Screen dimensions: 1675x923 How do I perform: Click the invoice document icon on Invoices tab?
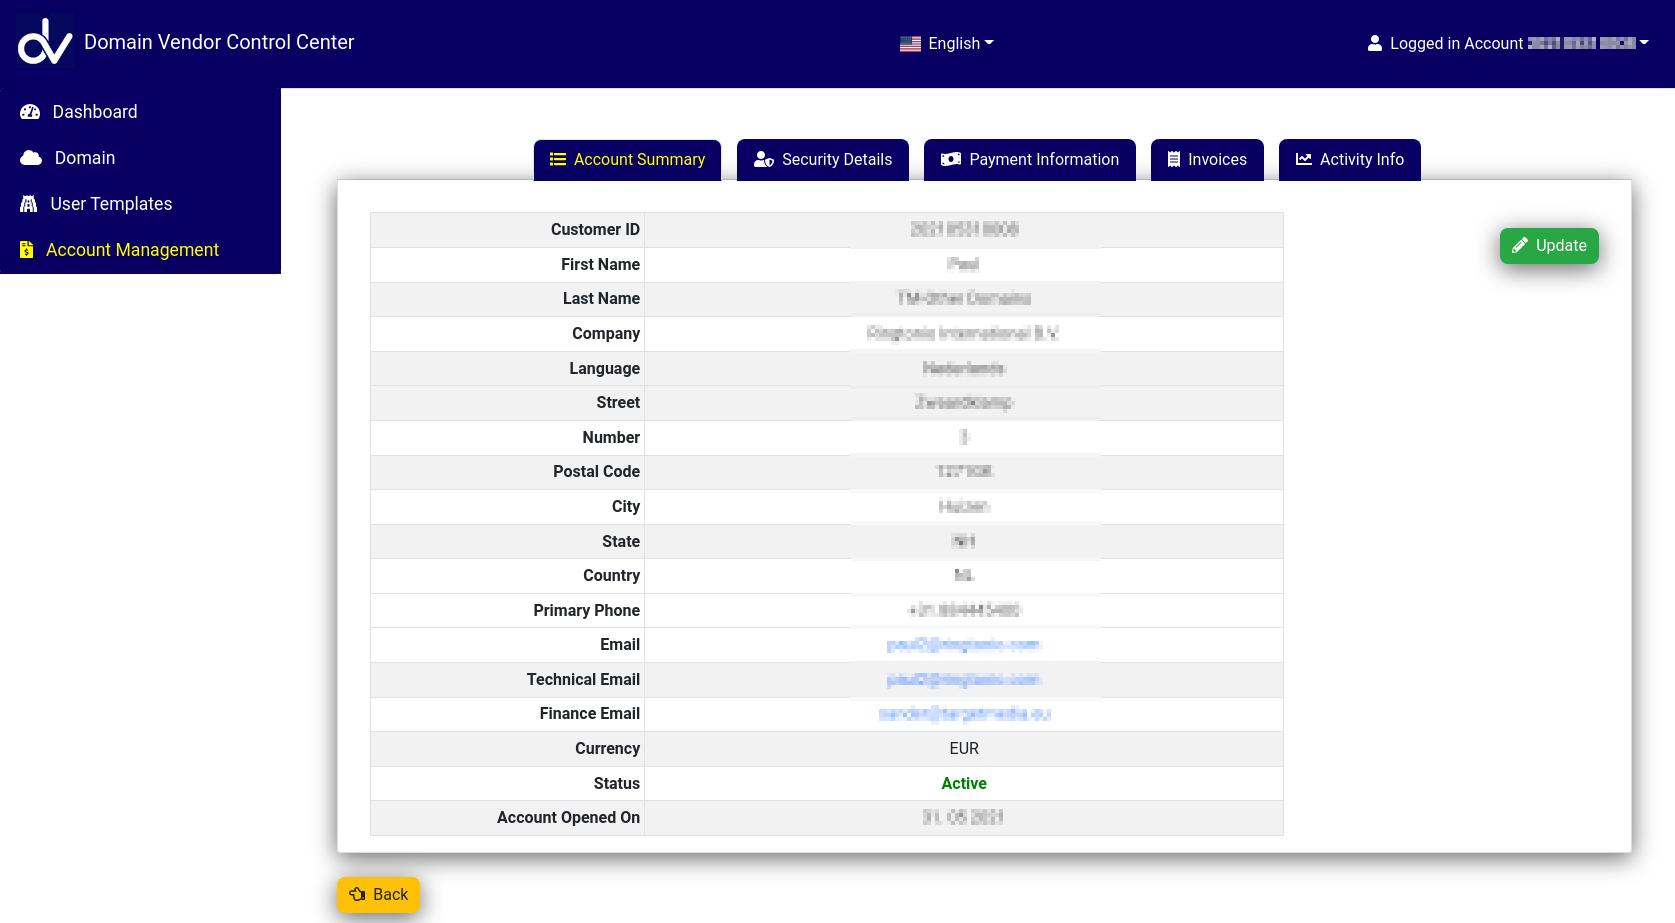click(1171, 159)
